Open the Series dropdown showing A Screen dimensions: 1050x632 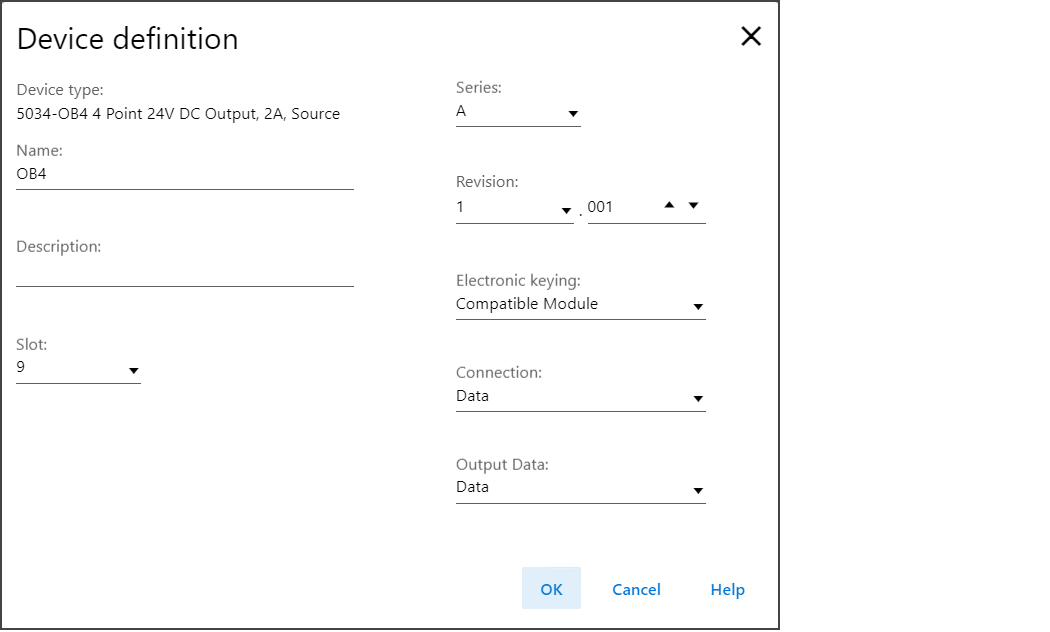coord(518,112)
